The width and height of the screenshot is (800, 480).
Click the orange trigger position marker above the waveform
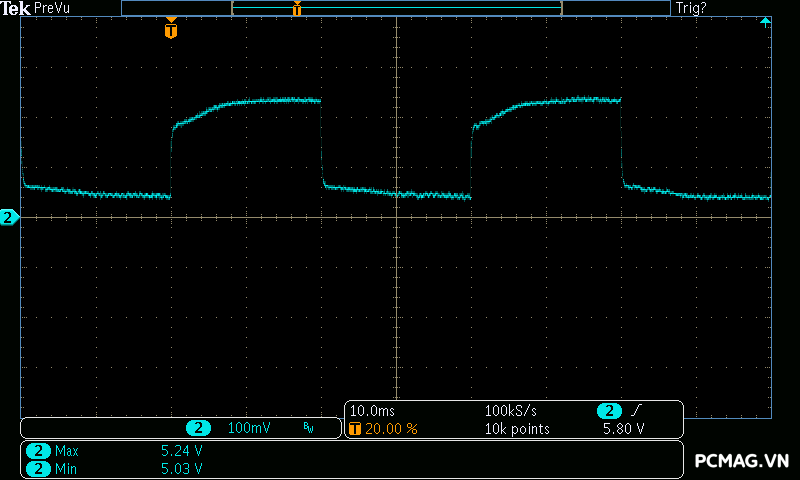171,30
